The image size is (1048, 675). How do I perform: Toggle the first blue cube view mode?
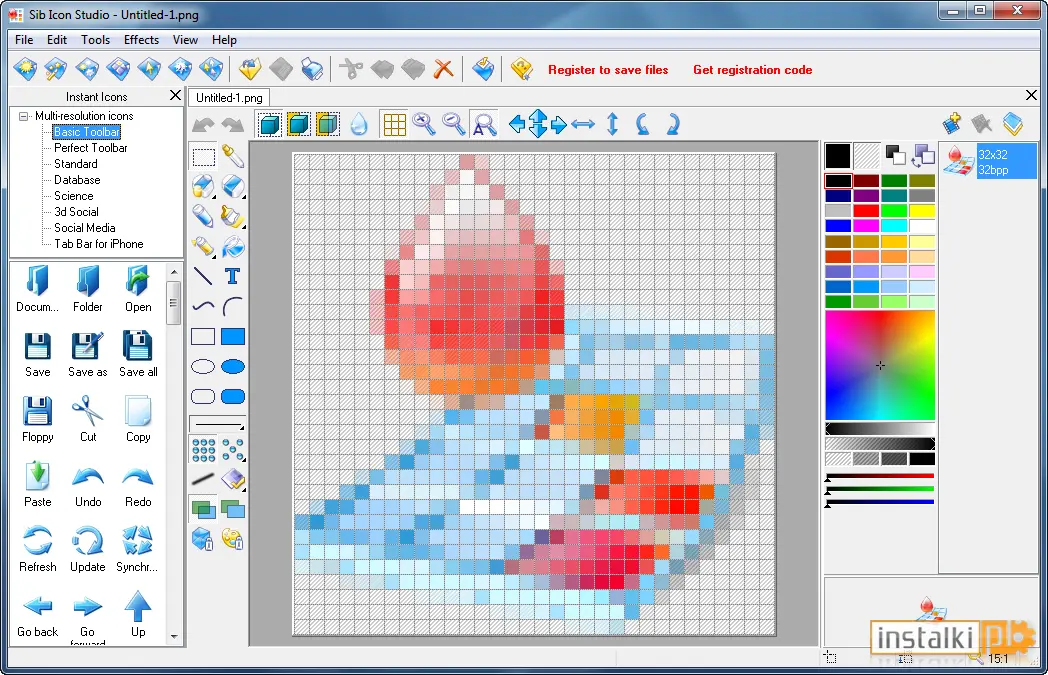269,124
